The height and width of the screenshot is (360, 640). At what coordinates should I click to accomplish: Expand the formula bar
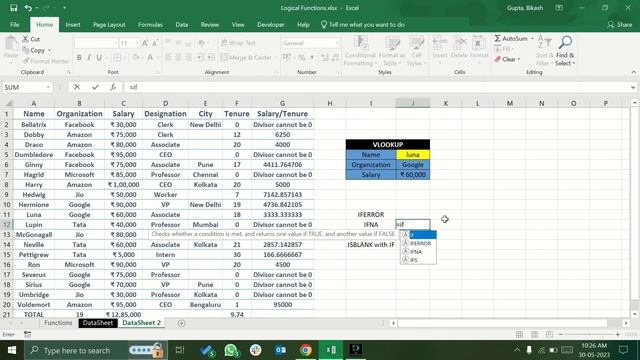[633, 87]
